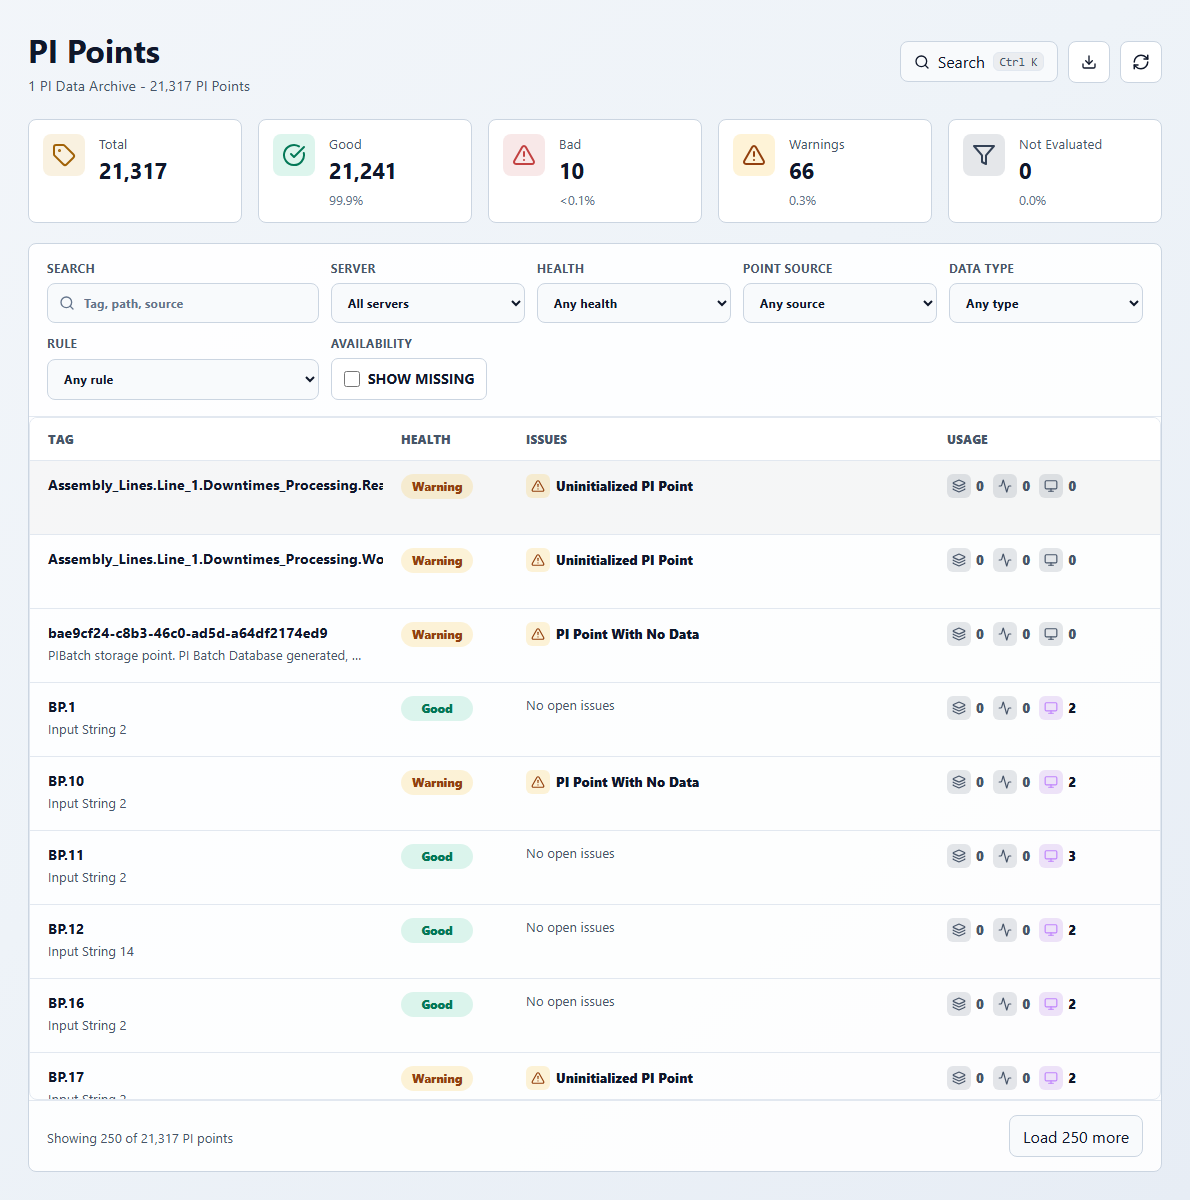Click the BP.10 tag name
The height and width of the screenshot is (1200, 1190).
point(66,781)
